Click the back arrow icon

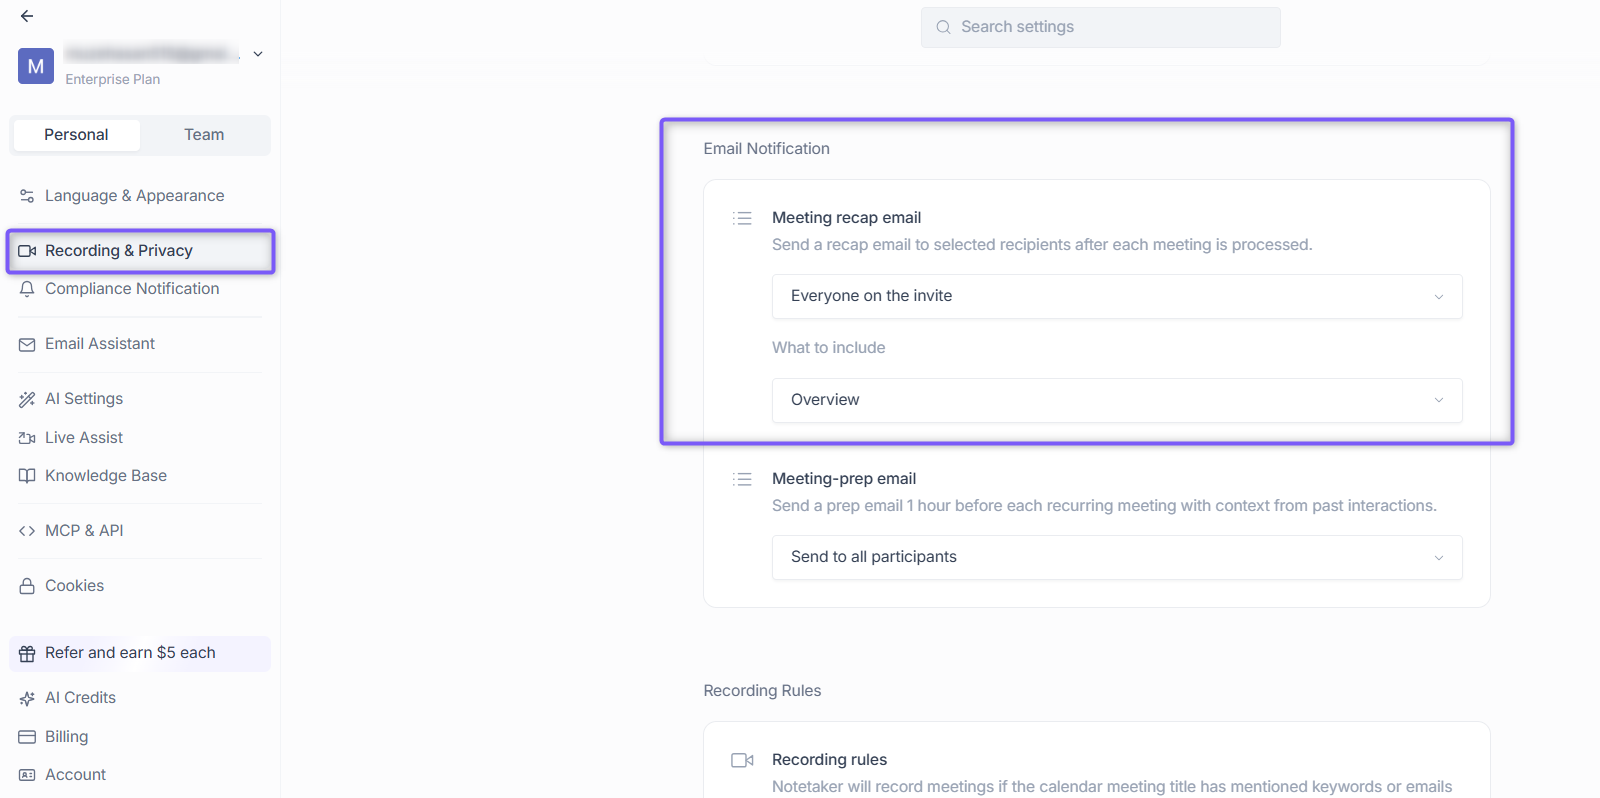pos(27,16)
